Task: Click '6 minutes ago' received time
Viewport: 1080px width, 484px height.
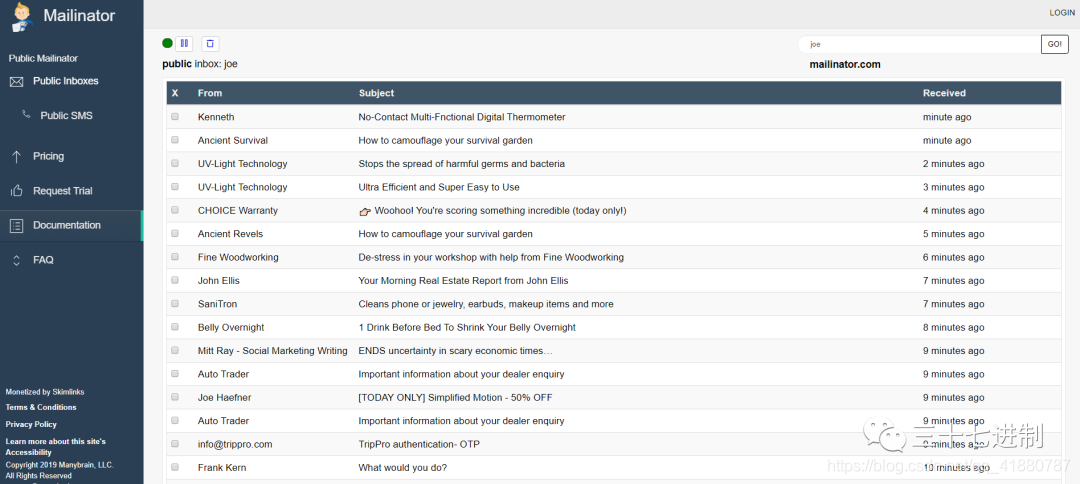Action: pyautogui.click(x=953, y=257)
